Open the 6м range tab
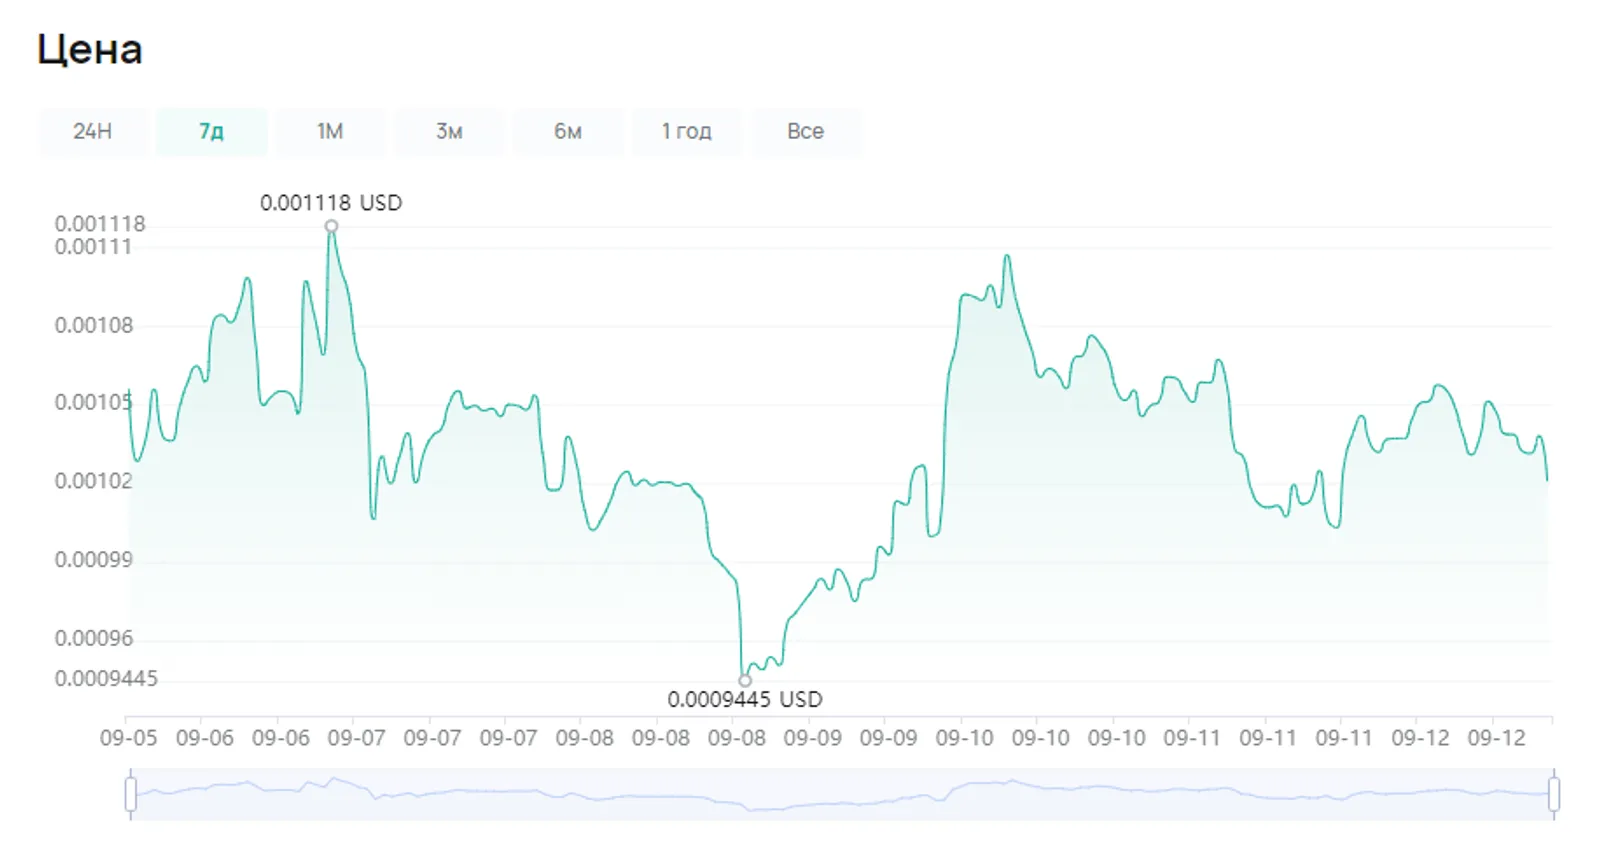 (568, 131)
